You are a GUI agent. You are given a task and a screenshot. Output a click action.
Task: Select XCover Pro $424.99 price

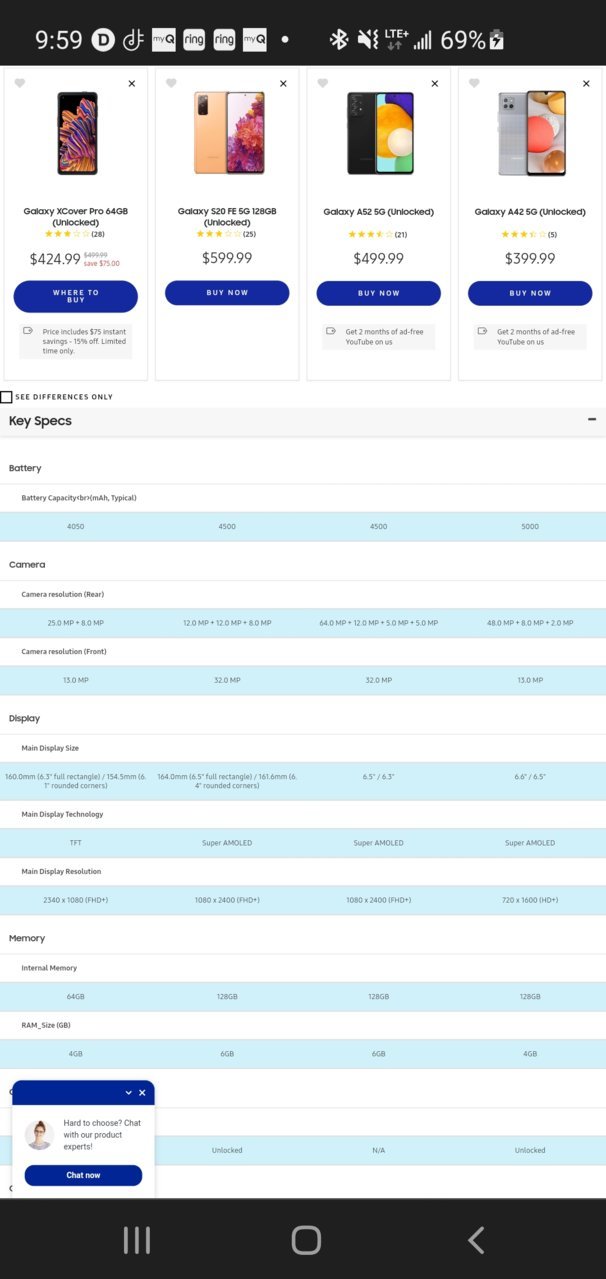[x=55, y=259]
